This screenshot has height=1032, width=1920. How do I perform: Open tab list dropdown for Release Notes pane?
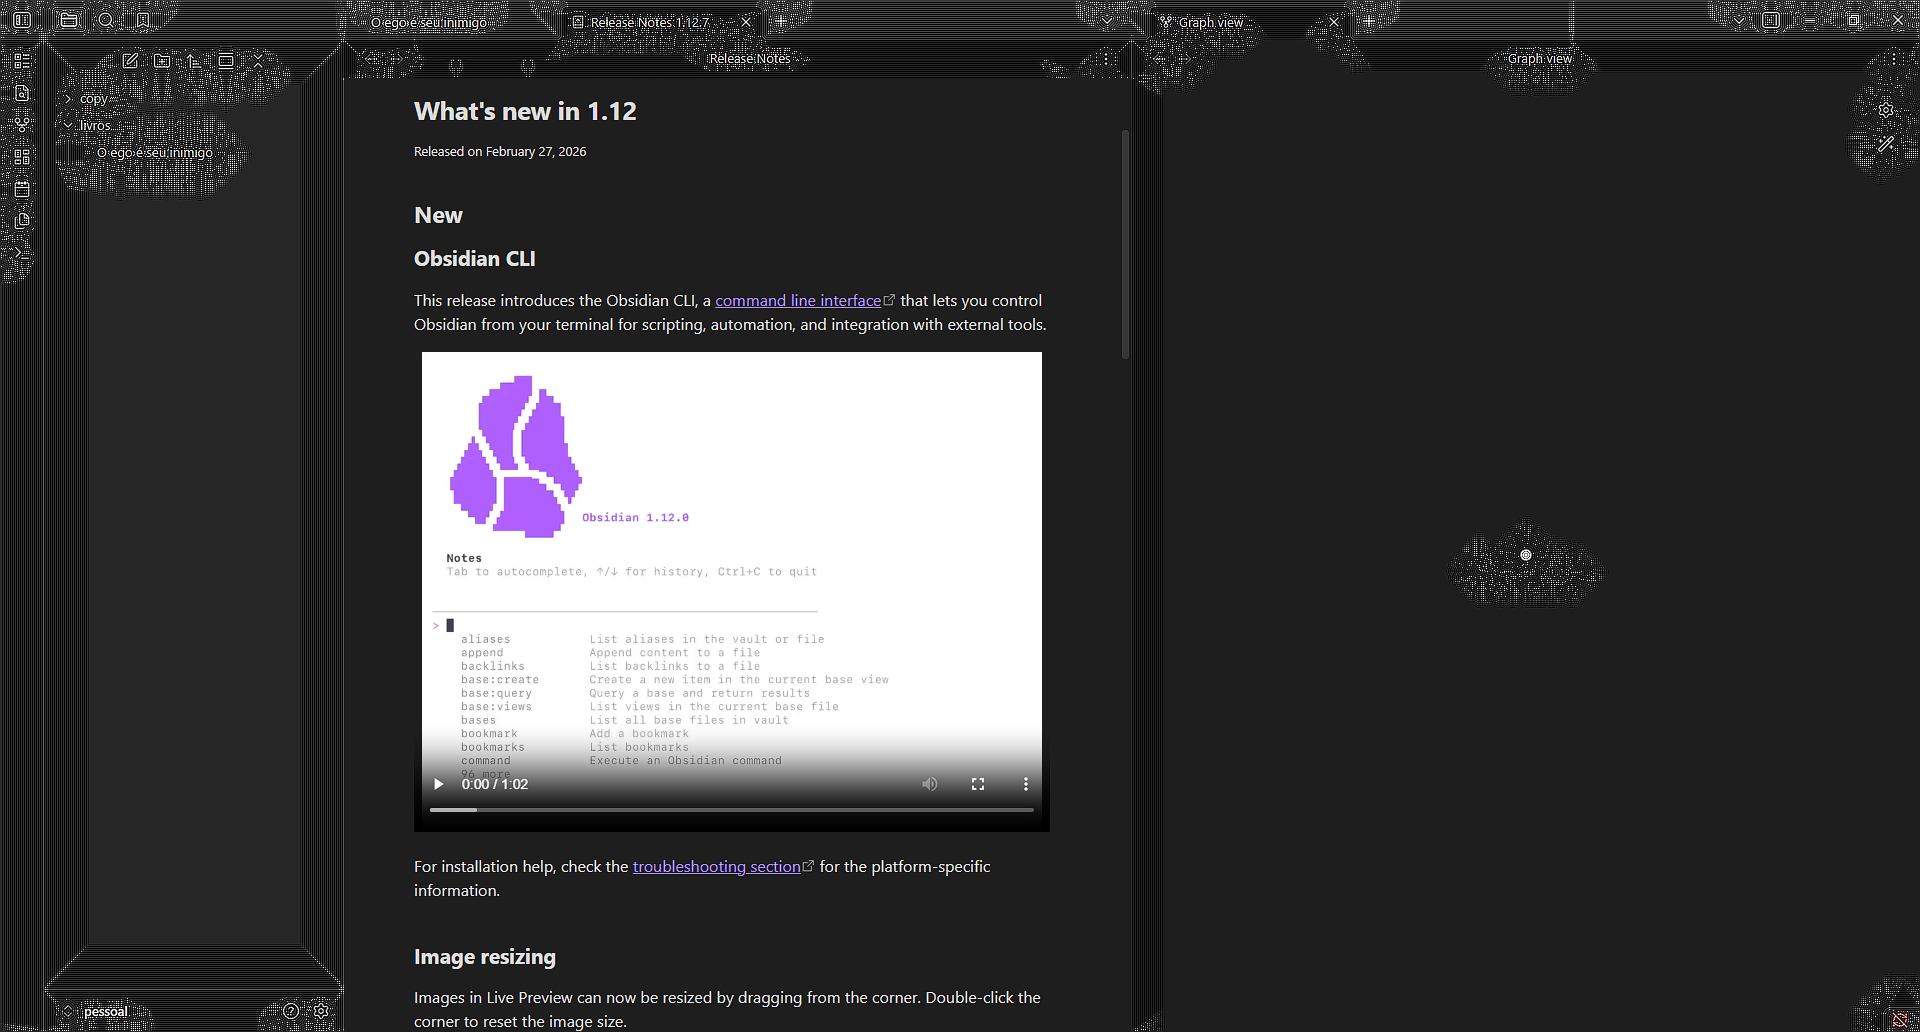[1107, 21]
